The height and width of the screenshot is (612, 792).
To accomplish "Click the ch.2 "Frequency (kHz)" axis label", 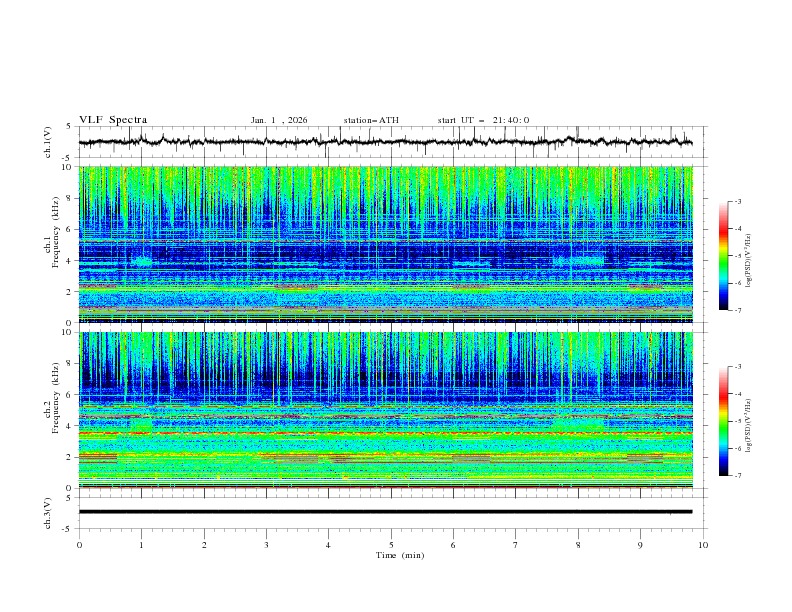I will coord(56,398).
